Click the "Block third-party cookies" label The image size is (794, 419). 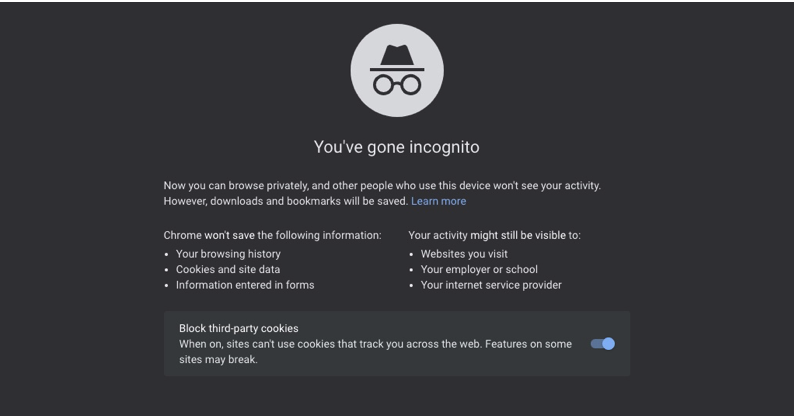(239, 328)
